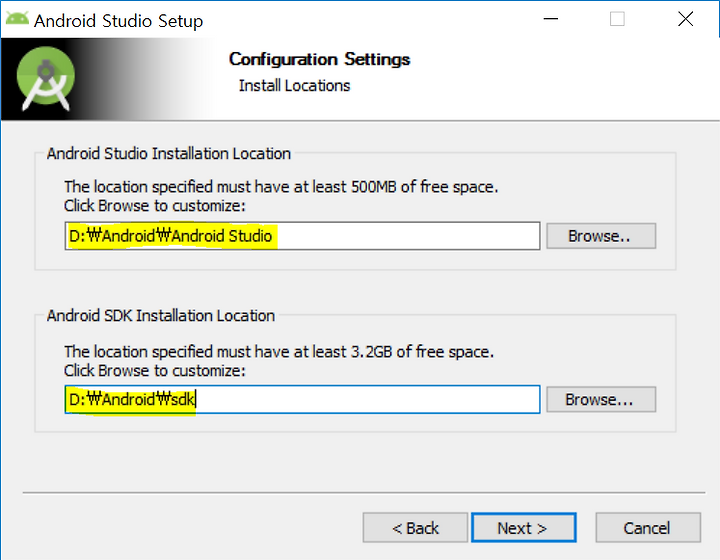Click the Android Studio Setup title text
Viewport: 720px width, 560px height.
click(x=118, y=21)
